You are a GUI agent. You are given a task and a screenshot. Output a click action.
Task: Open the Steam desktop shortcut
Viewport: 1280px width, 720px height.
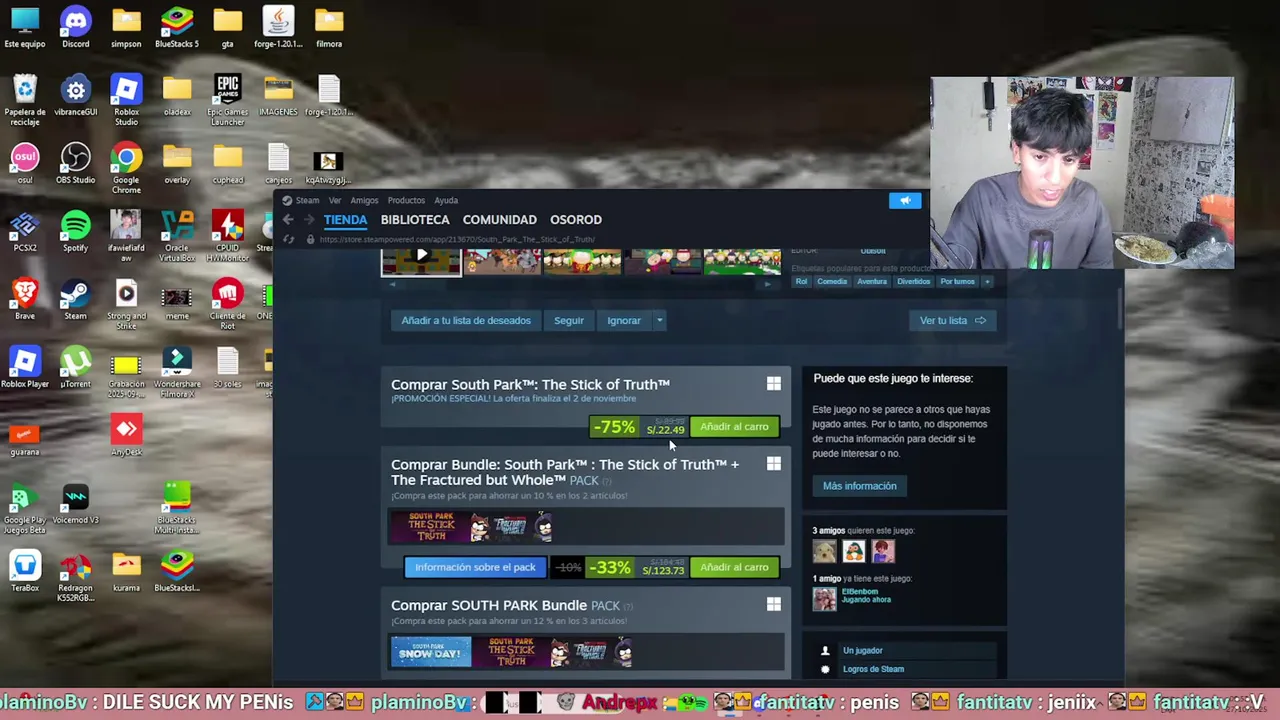point(75,300)
